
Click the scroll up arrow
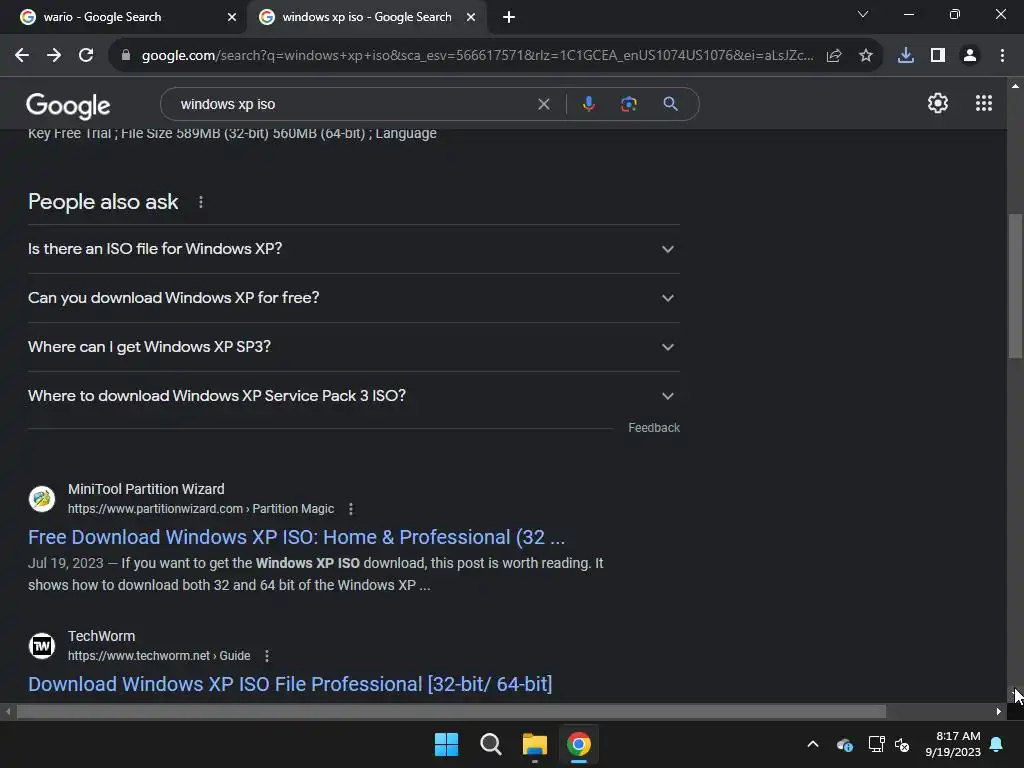[x=1015, y=86]
